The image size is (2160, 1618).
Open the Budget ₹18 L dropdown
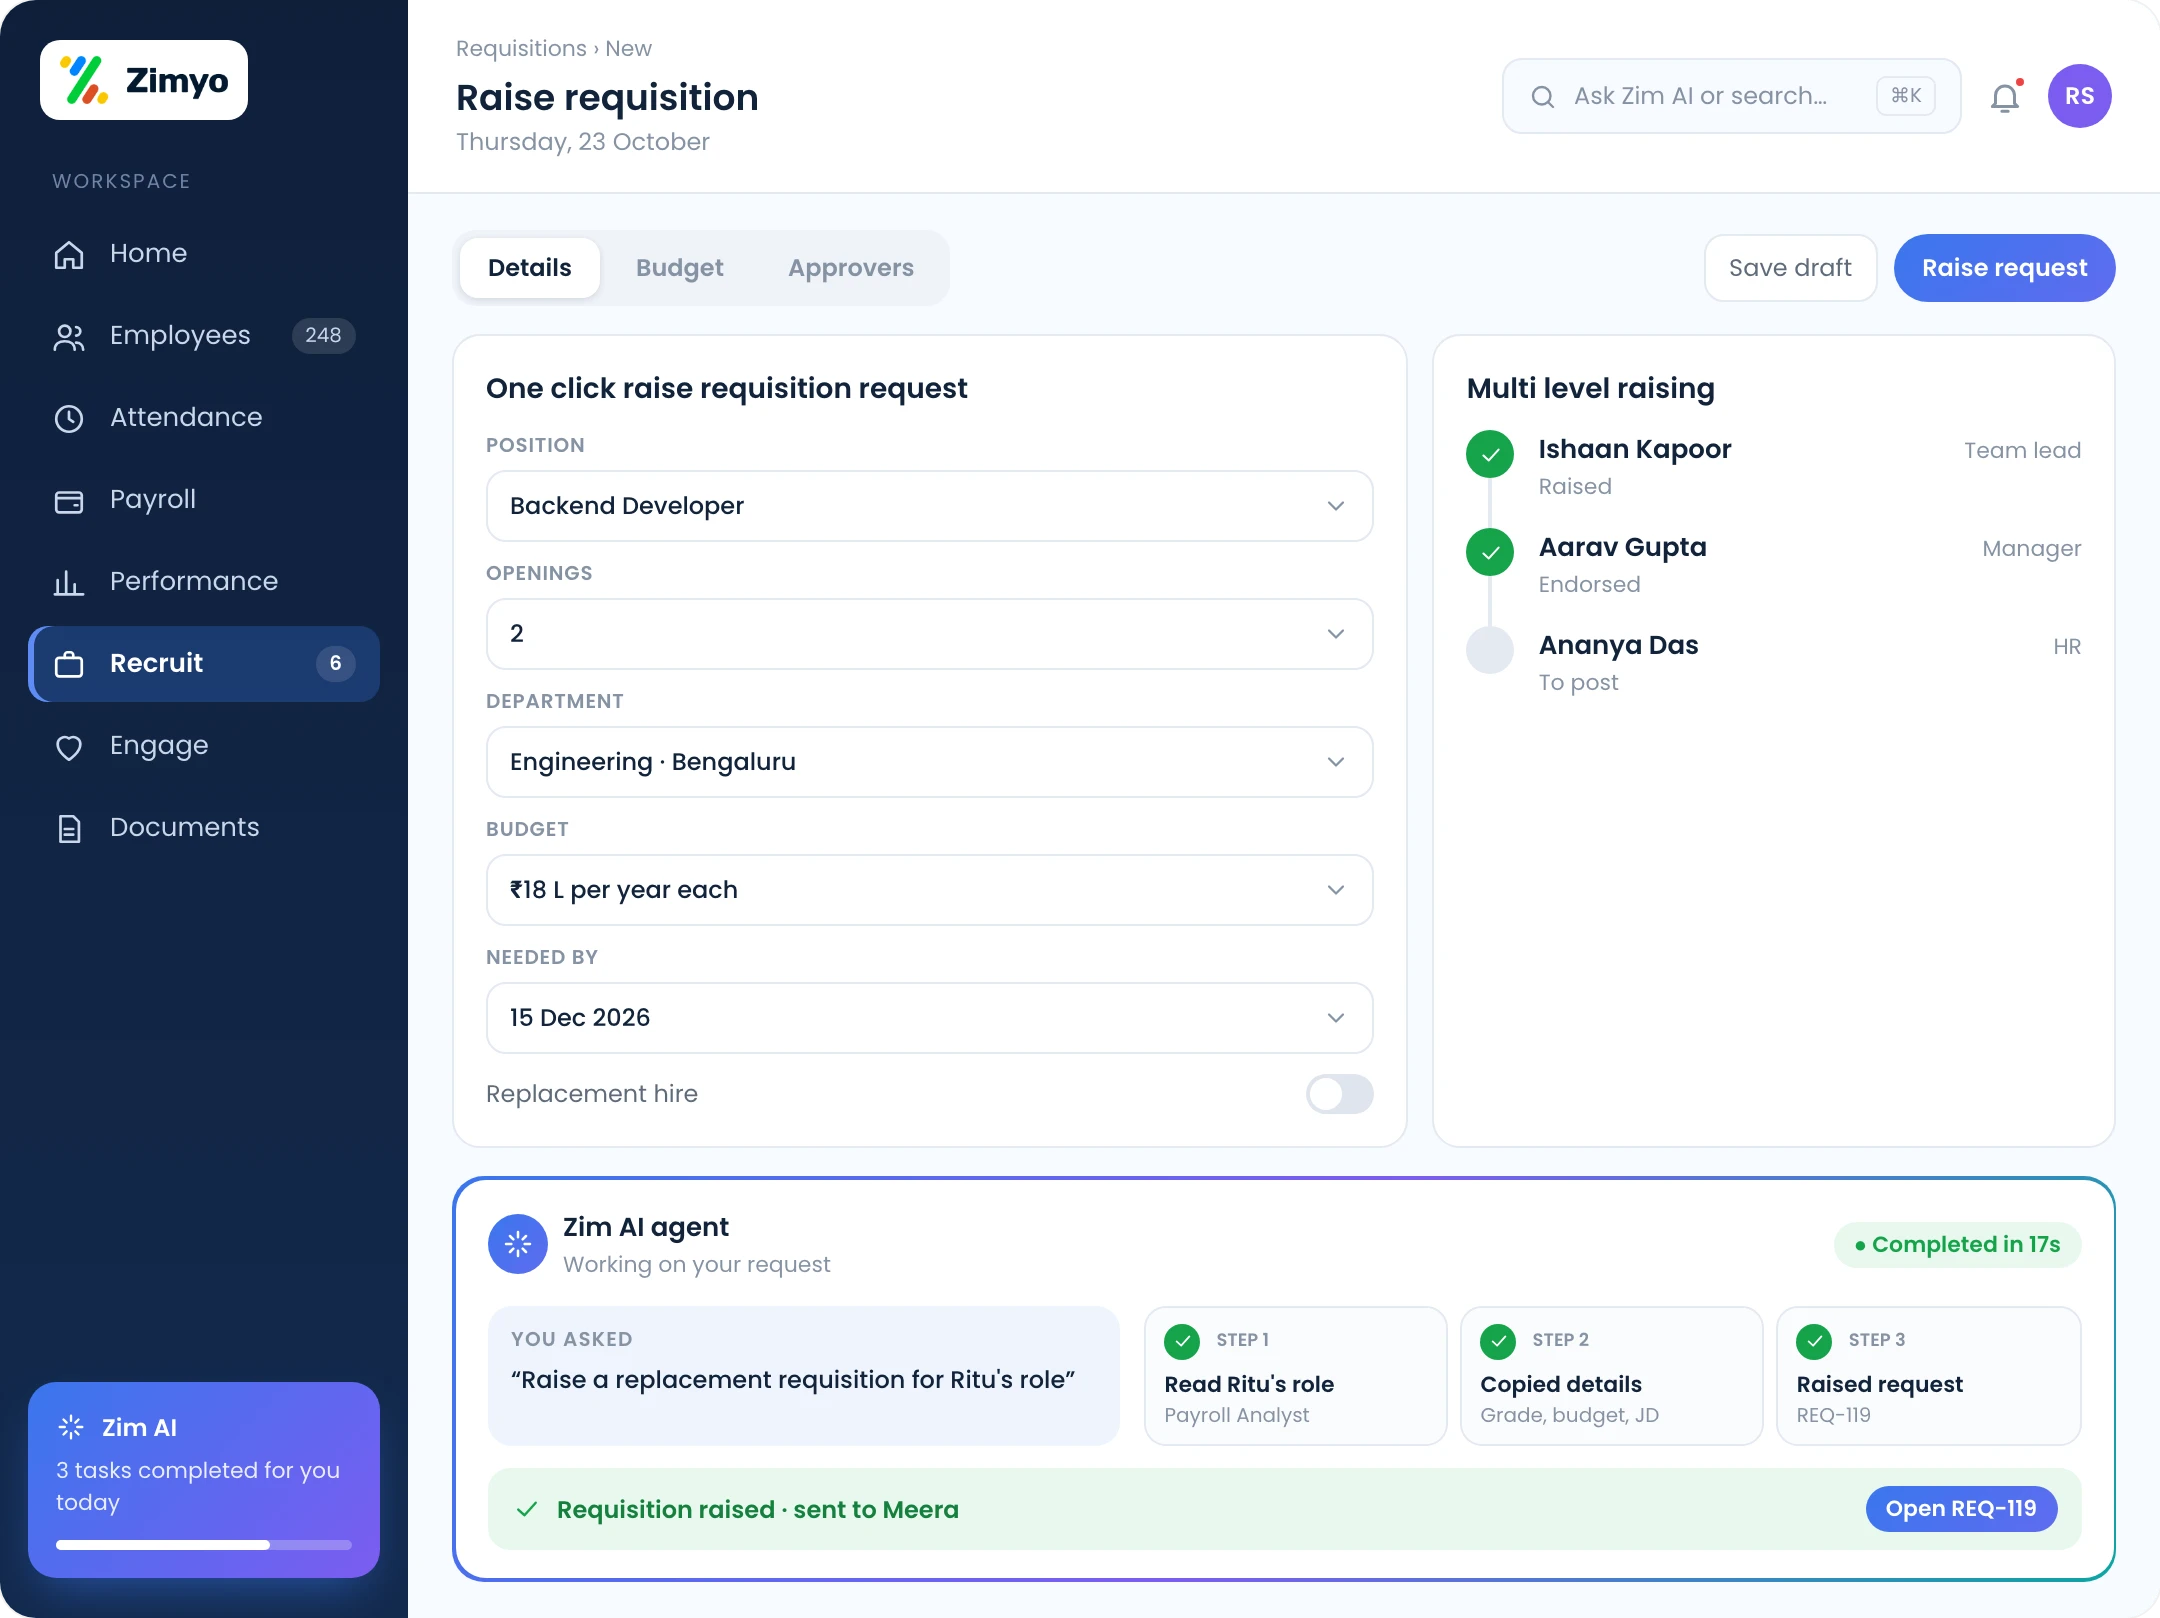pyautogui.click(x=929, y=890)
